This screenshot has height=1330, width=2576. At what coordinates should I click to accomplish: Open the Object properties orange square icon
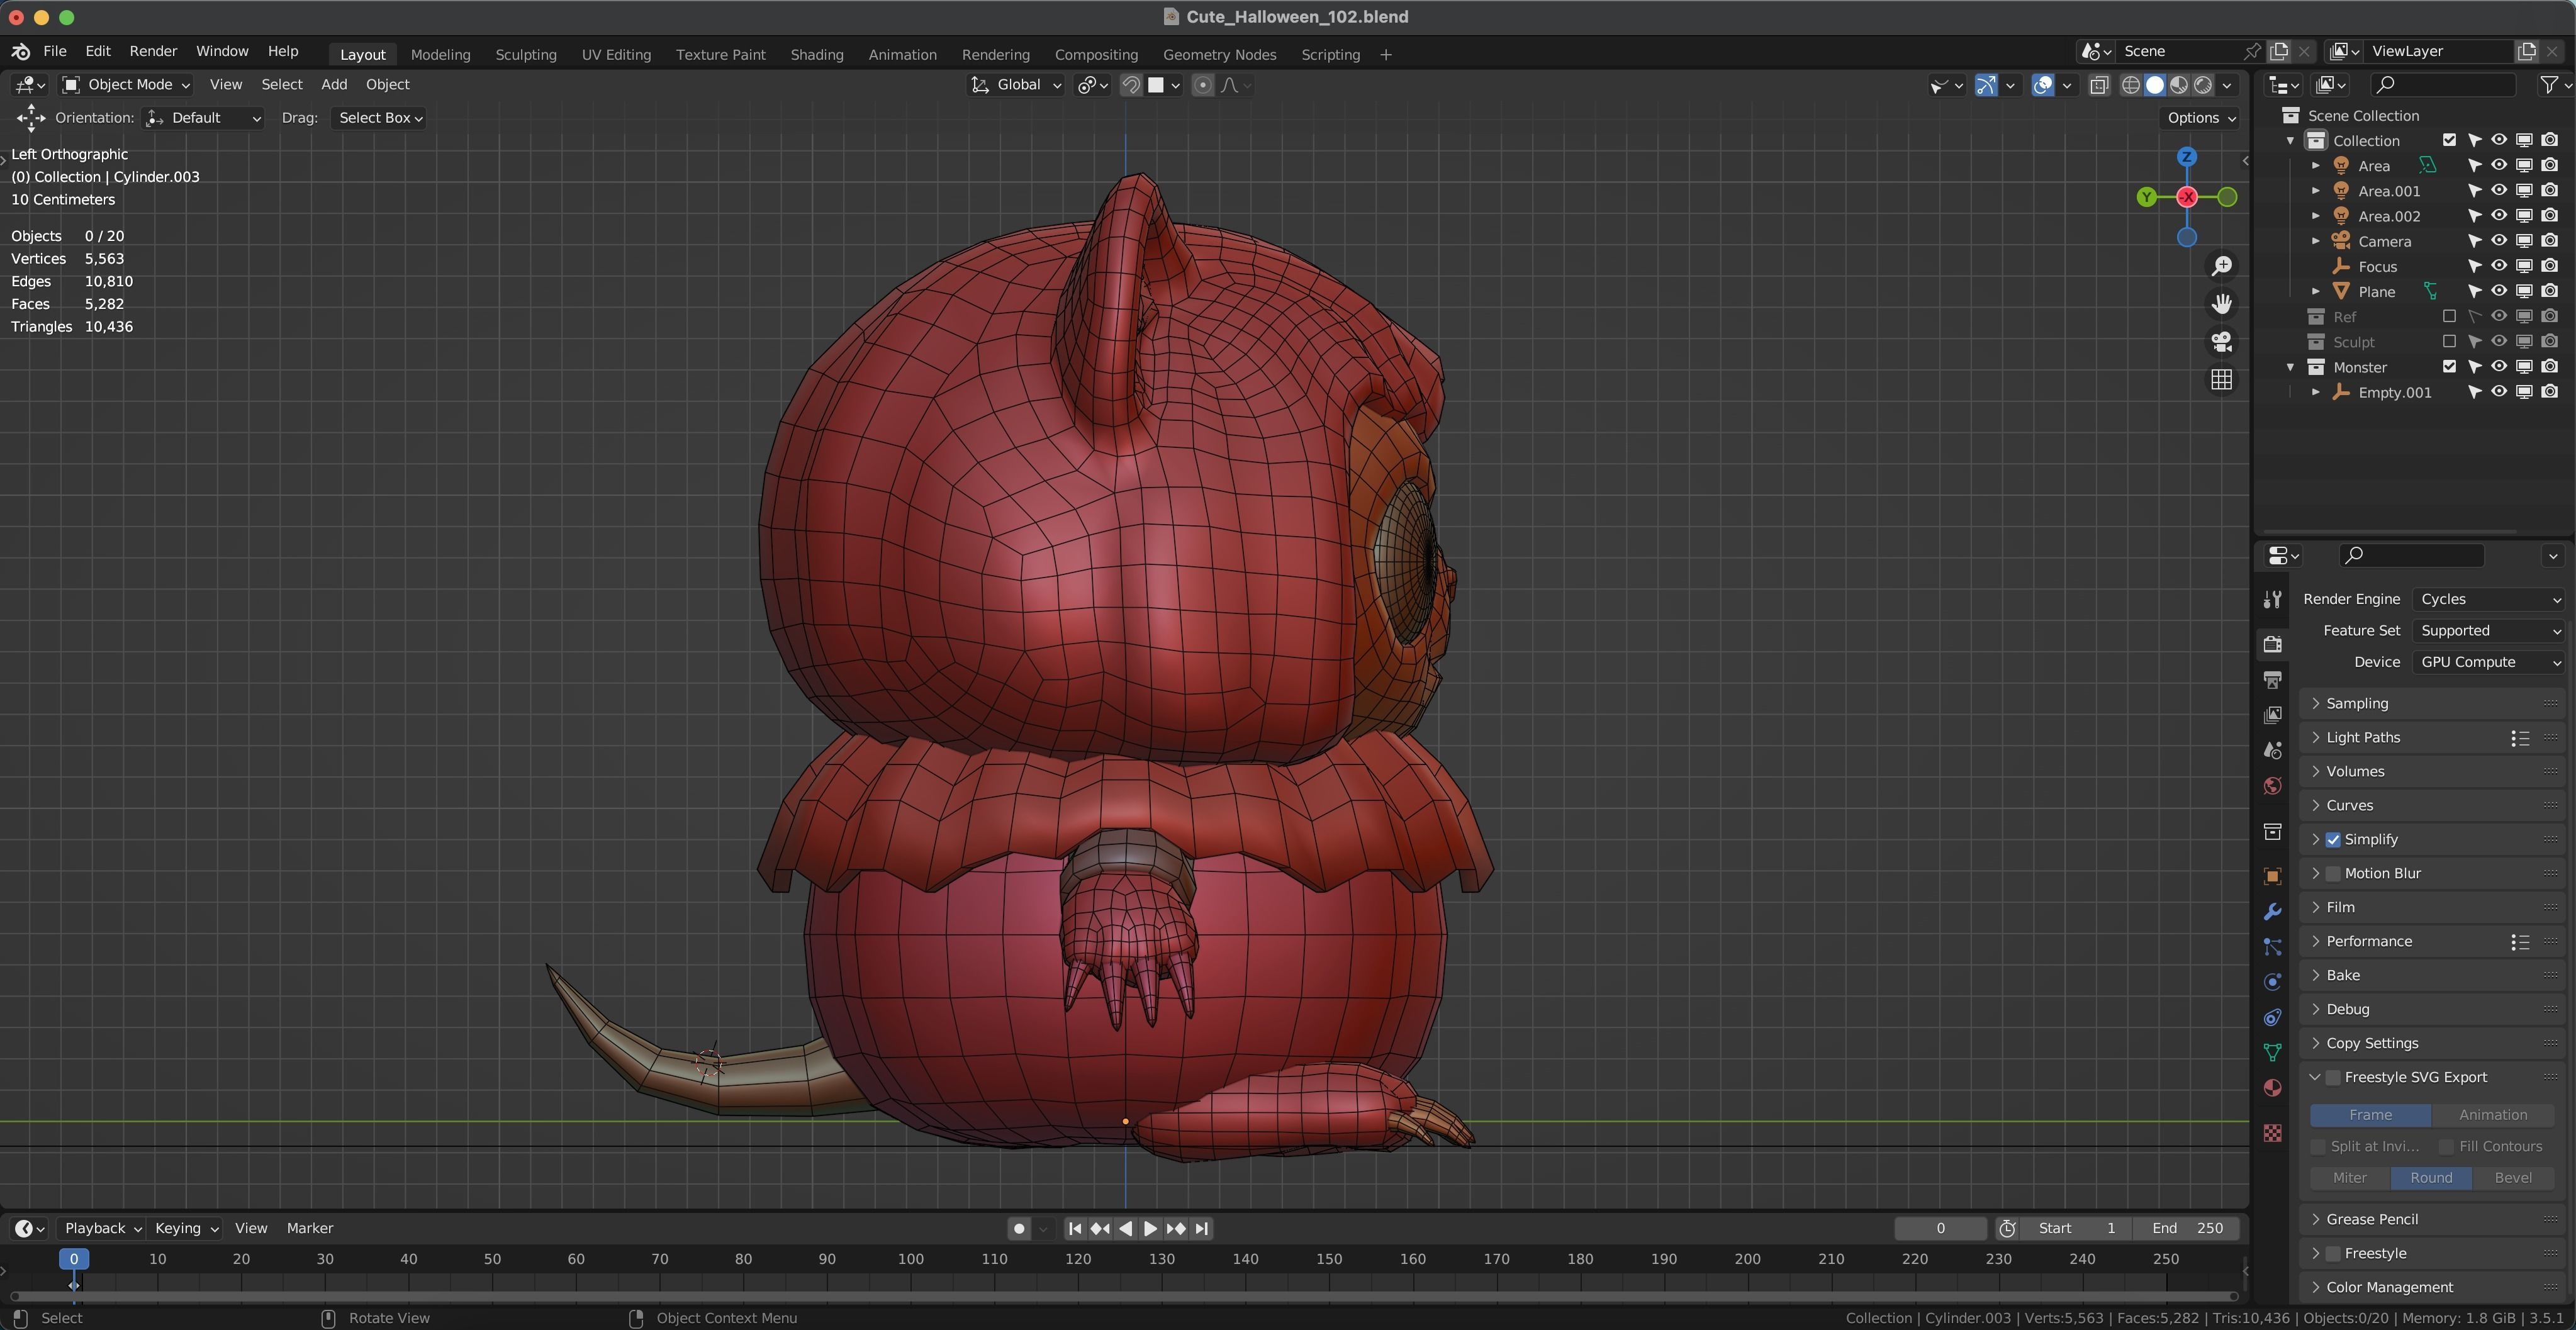[x=2272, y=876]
